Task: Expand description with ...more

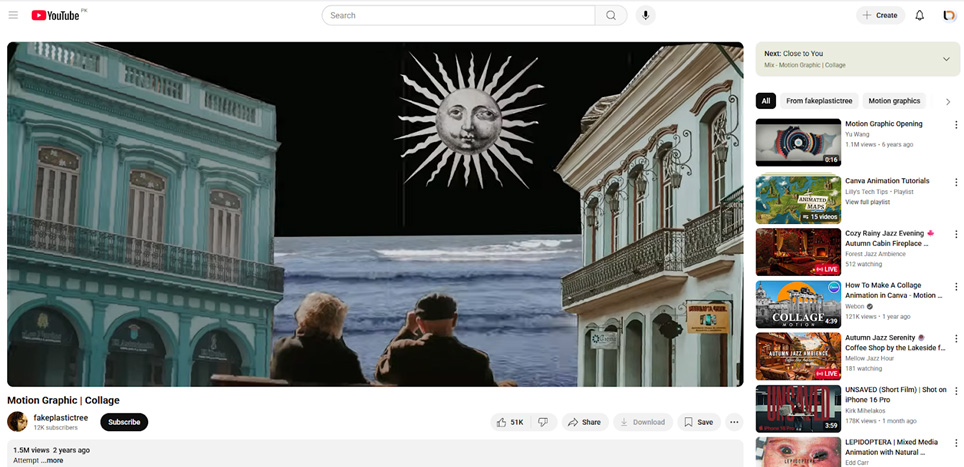Action: pos(54,461)
